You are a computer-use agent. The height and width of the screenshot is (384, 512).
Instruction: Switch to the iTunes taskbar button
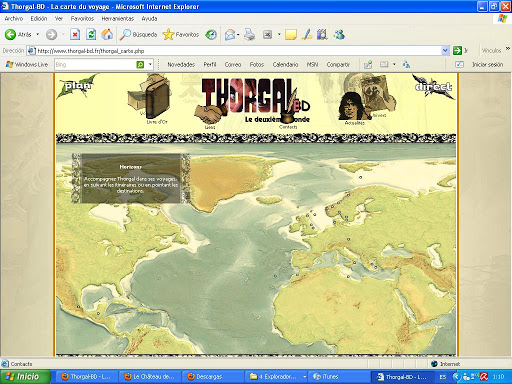point(326,377)
